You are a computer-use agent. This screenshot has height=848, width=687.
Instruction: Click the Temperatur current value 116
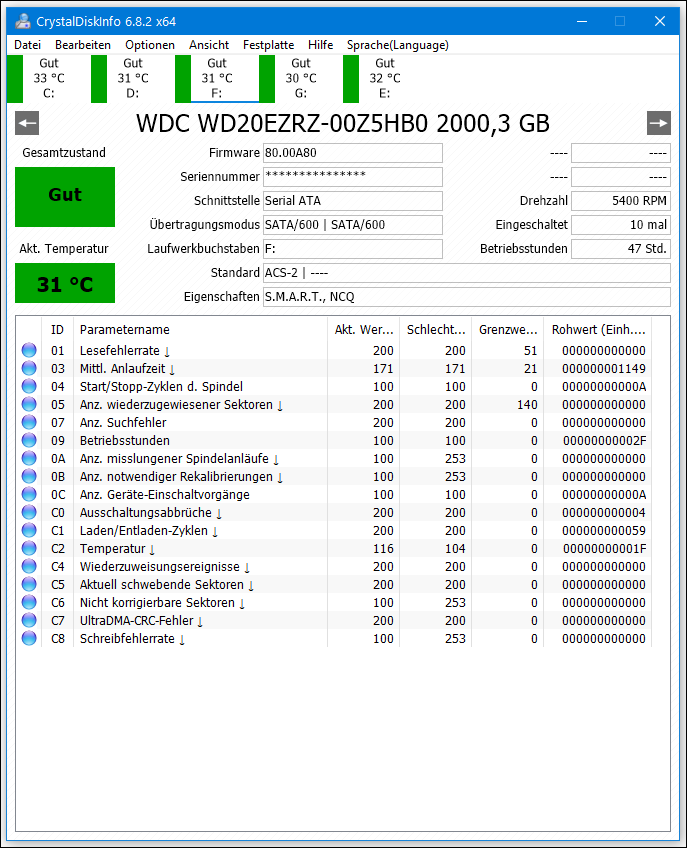click(383, 548)
